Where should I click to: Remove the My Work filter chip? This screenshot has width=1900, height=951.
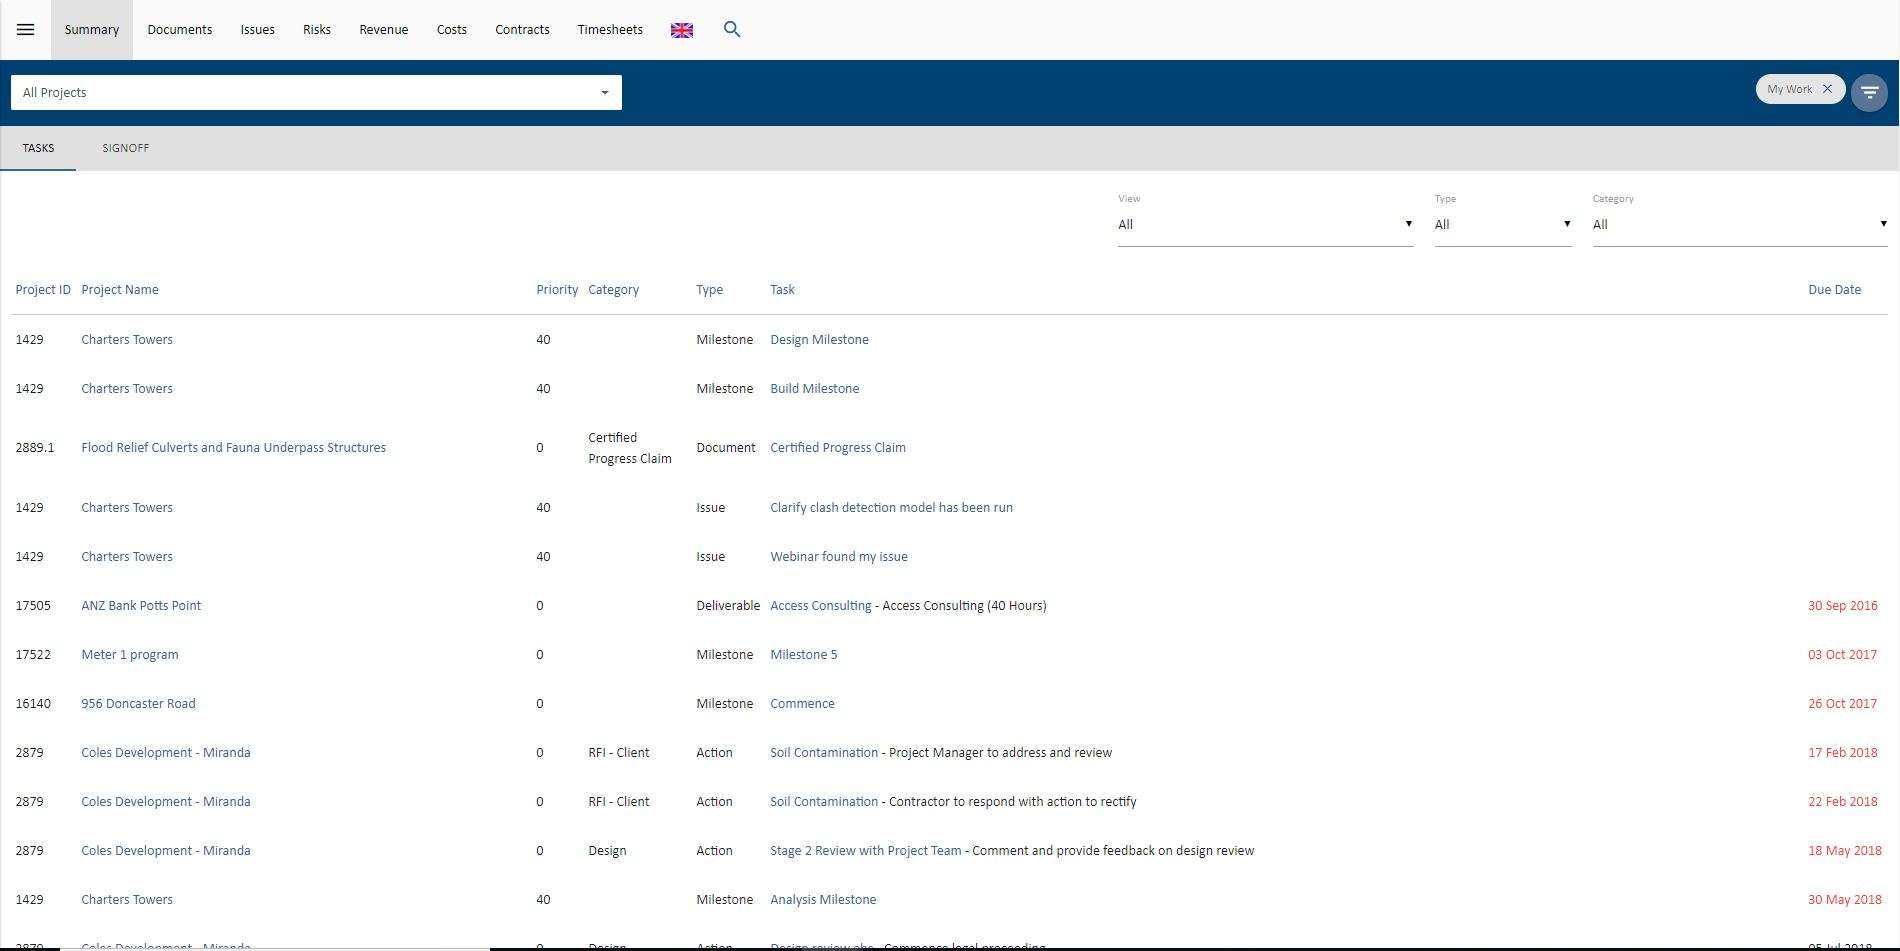[1827, 89]
